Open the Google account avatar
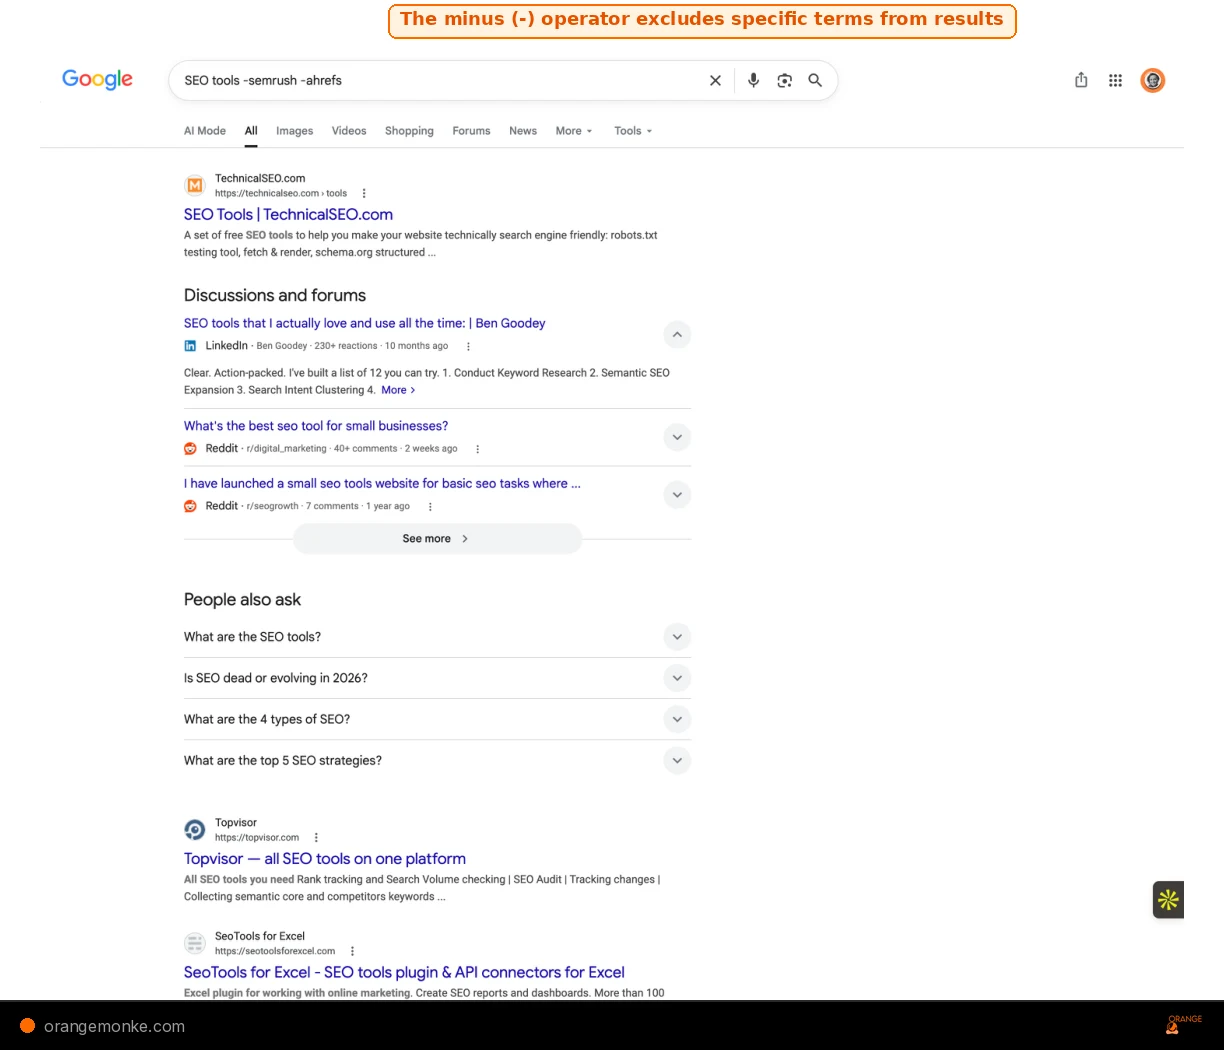This screenshot has width=1224, height=1050. (x=1153, y=80)
